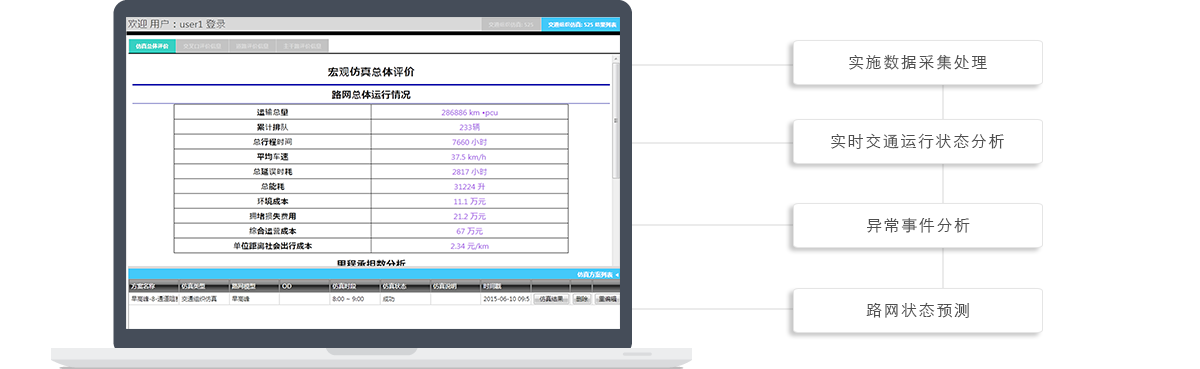The width and height of the screenshot is (1200, 369).
Task: Select the 实施数据采集处理 feature box
Action: pyautogui.click(x=917, y=62)
